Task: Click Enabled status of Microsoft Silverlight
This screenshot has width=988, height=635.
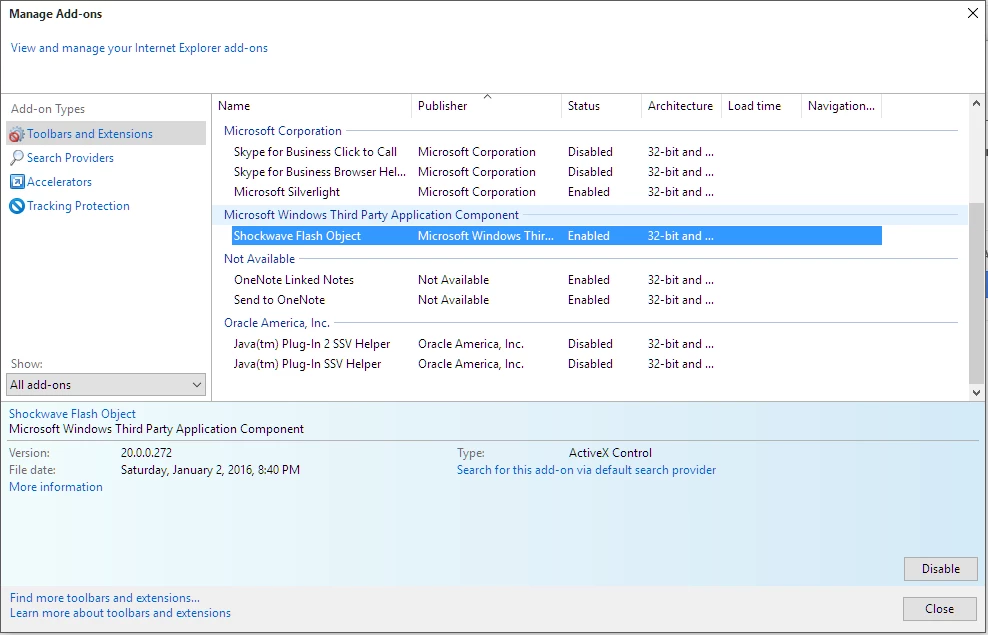Action: click(x=589, y=192)
